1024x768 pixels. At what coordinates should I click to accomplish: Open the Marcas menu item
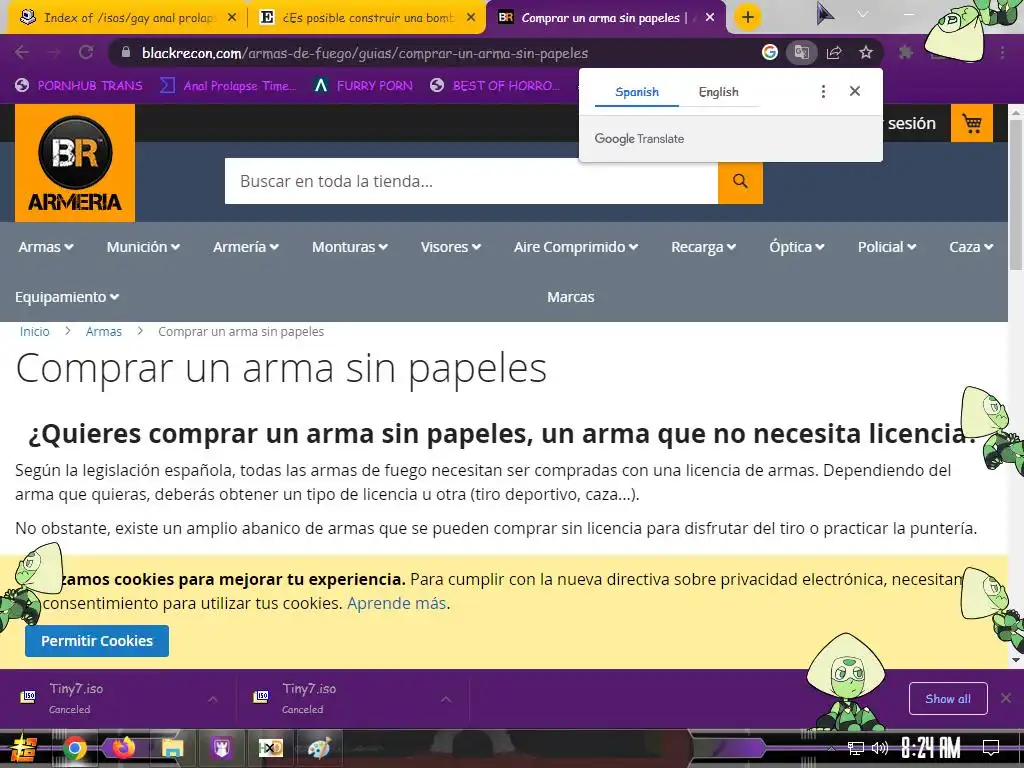[571, 296]
